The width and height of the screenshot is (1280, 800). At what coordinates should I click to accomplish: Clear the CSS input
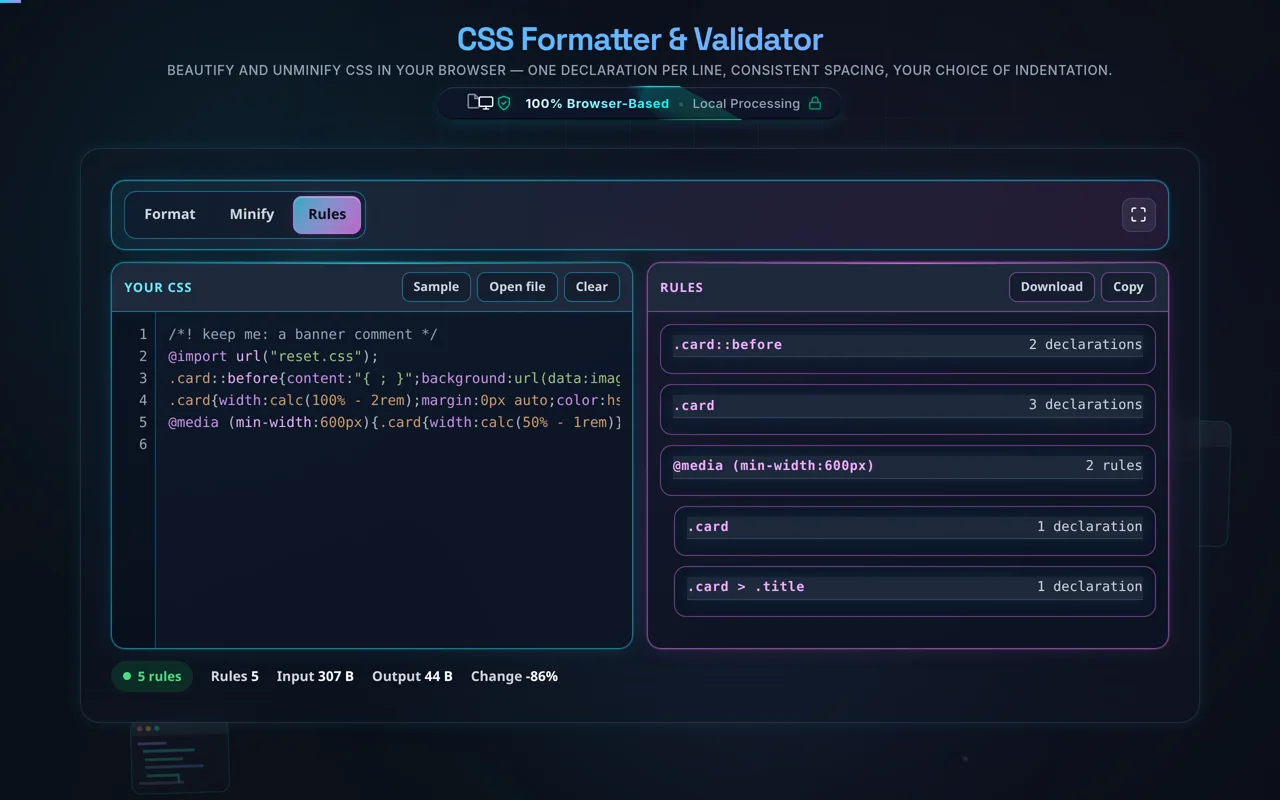592,287
